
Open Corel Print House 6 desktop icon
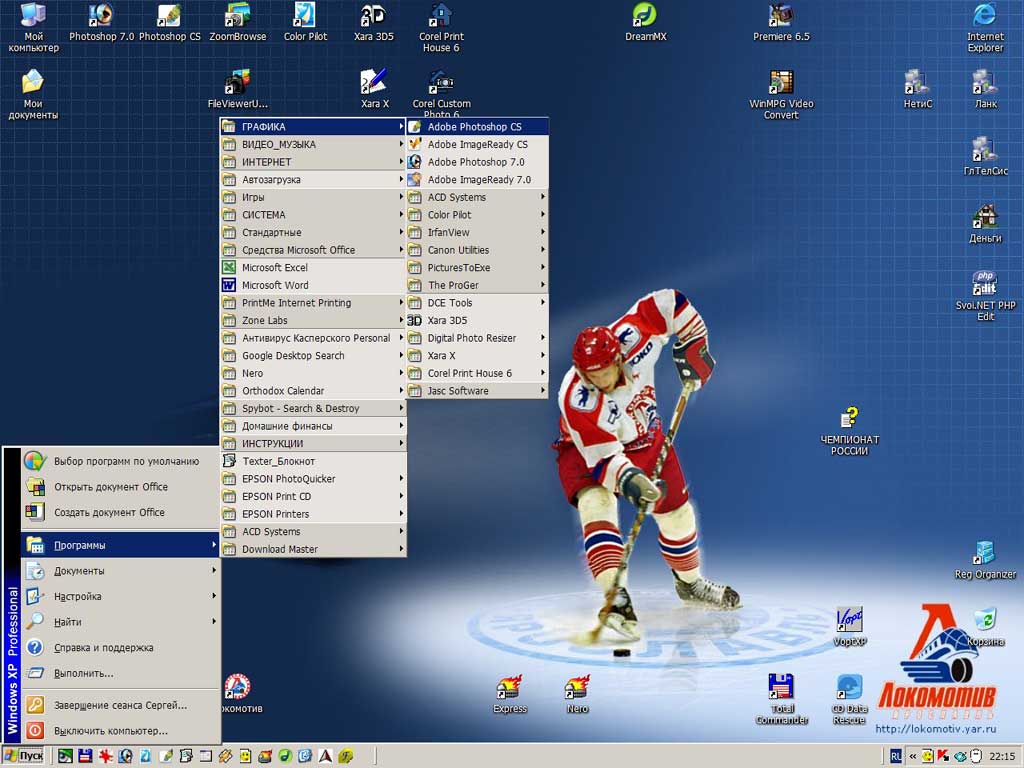point(441,27)
